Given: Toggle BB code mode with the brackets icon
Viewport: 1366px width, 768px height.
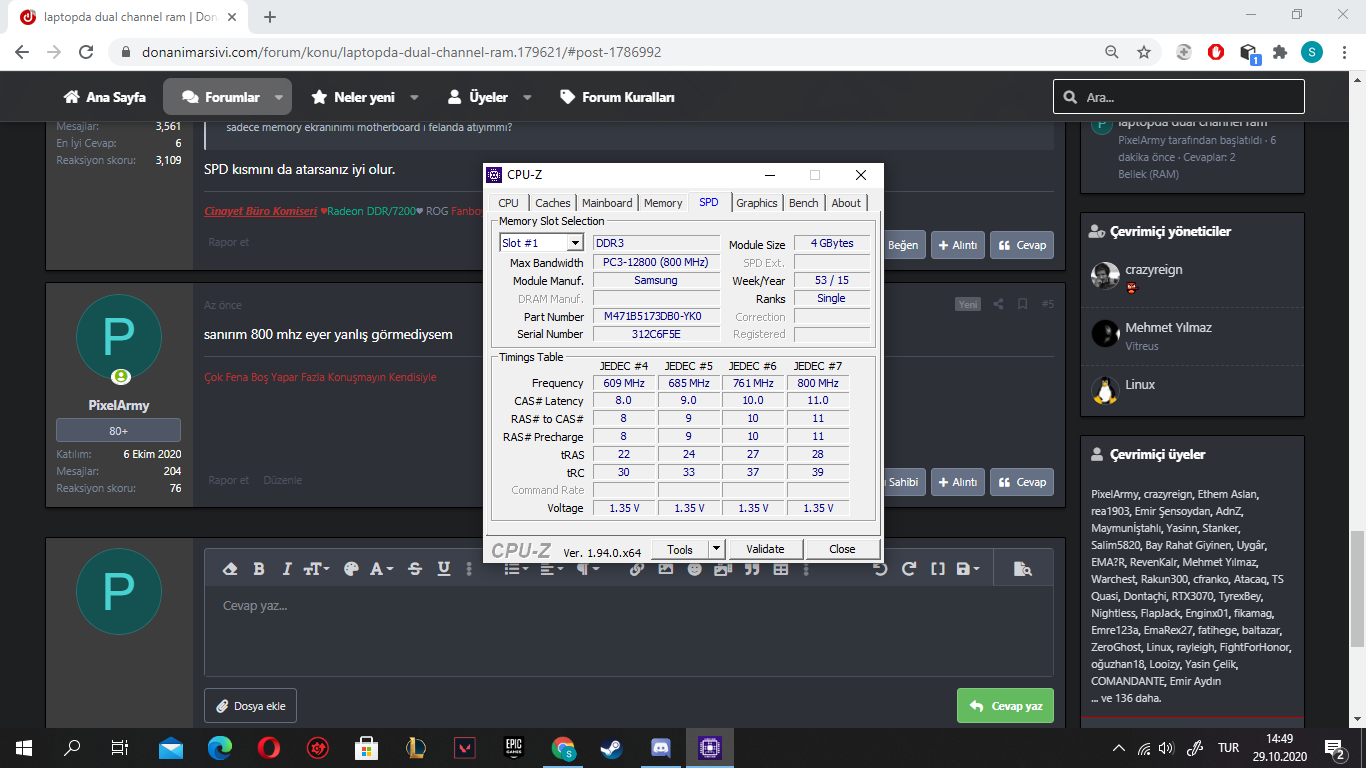Looking at the screenshot, I should (938, 569).
